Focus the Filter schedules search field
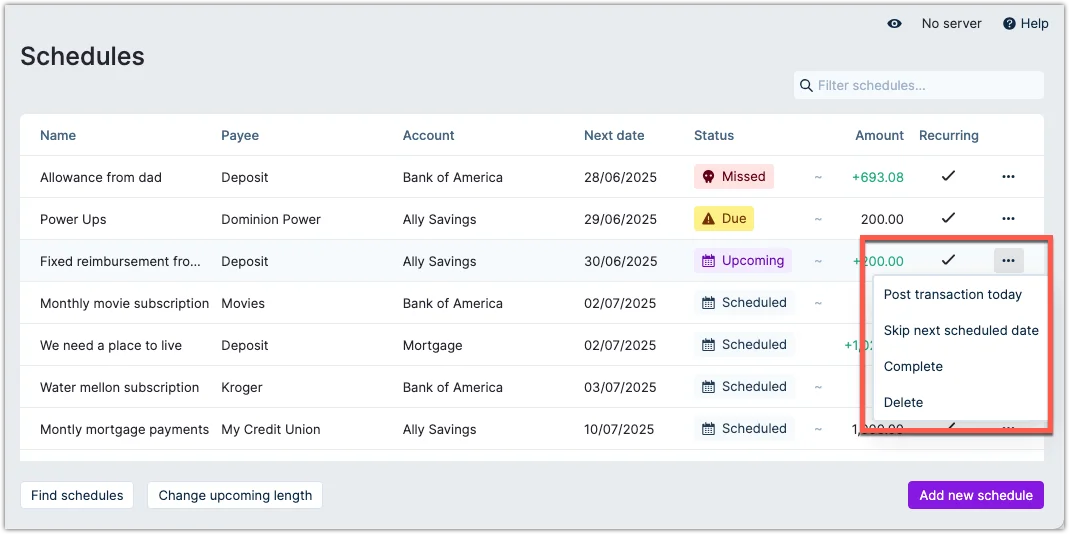The height and width of the screenshot is (534, 1069). [925, 86]
